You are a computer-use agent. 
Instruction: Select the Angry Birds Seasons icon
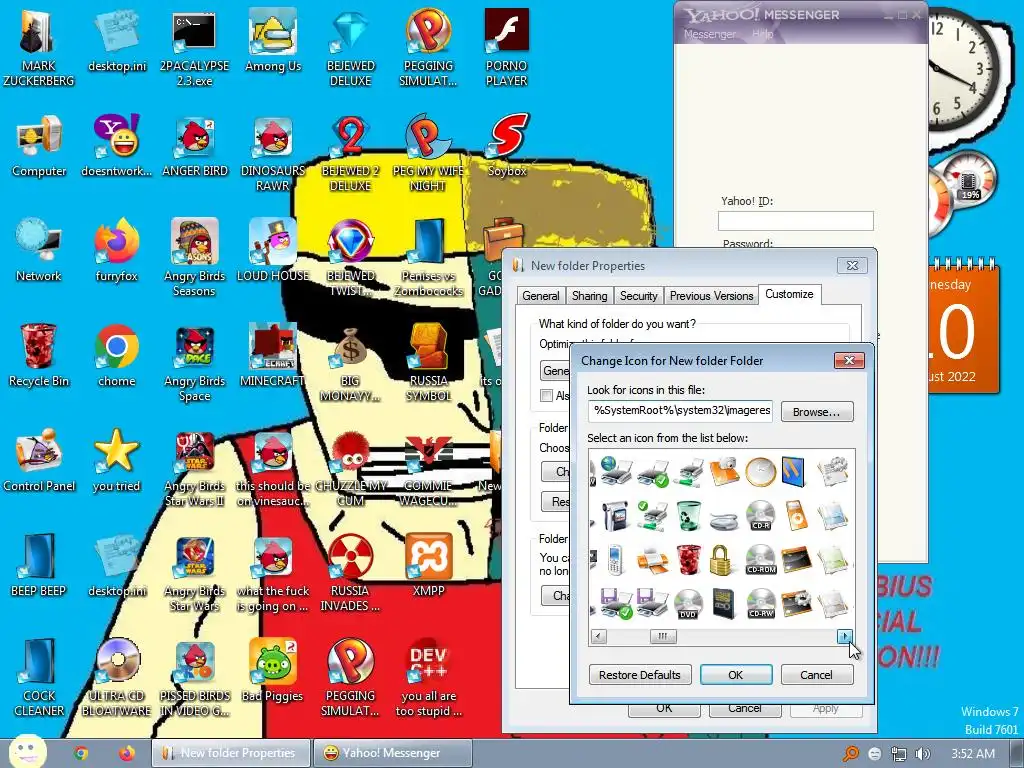[195, 259]
